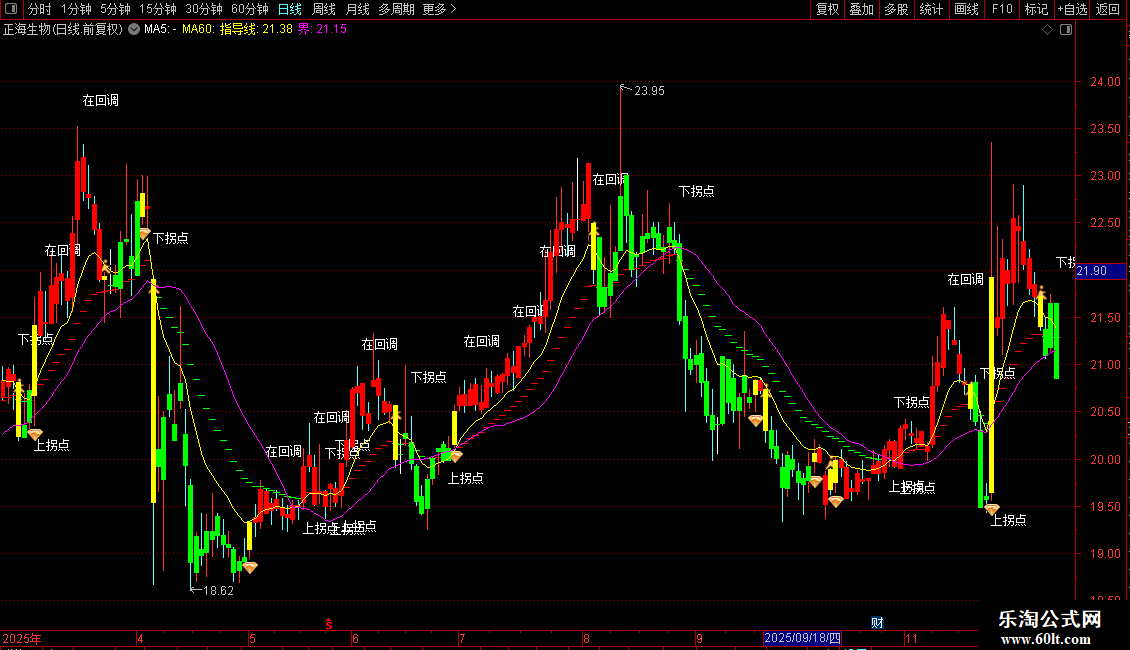Screen dimensions: 1130x650
Task: Click the diamond marker icon near top right
Action: [x=1047, y=30]
